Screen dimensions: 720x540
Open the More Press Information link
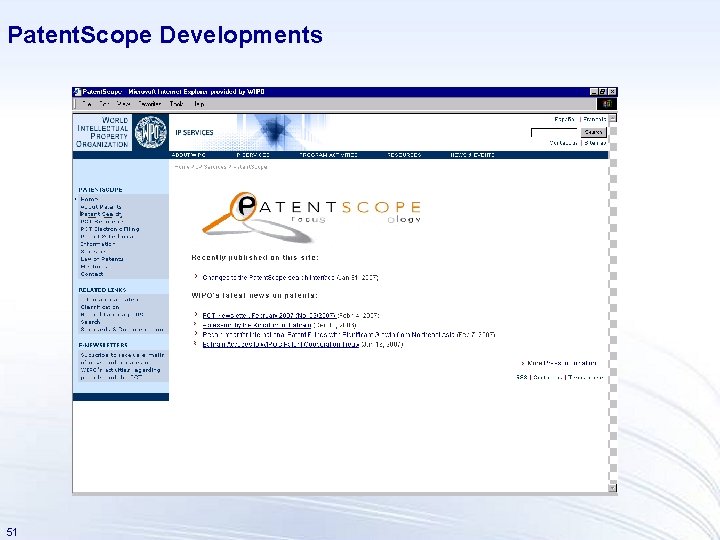pyautogui.click(x=562, y=363)
